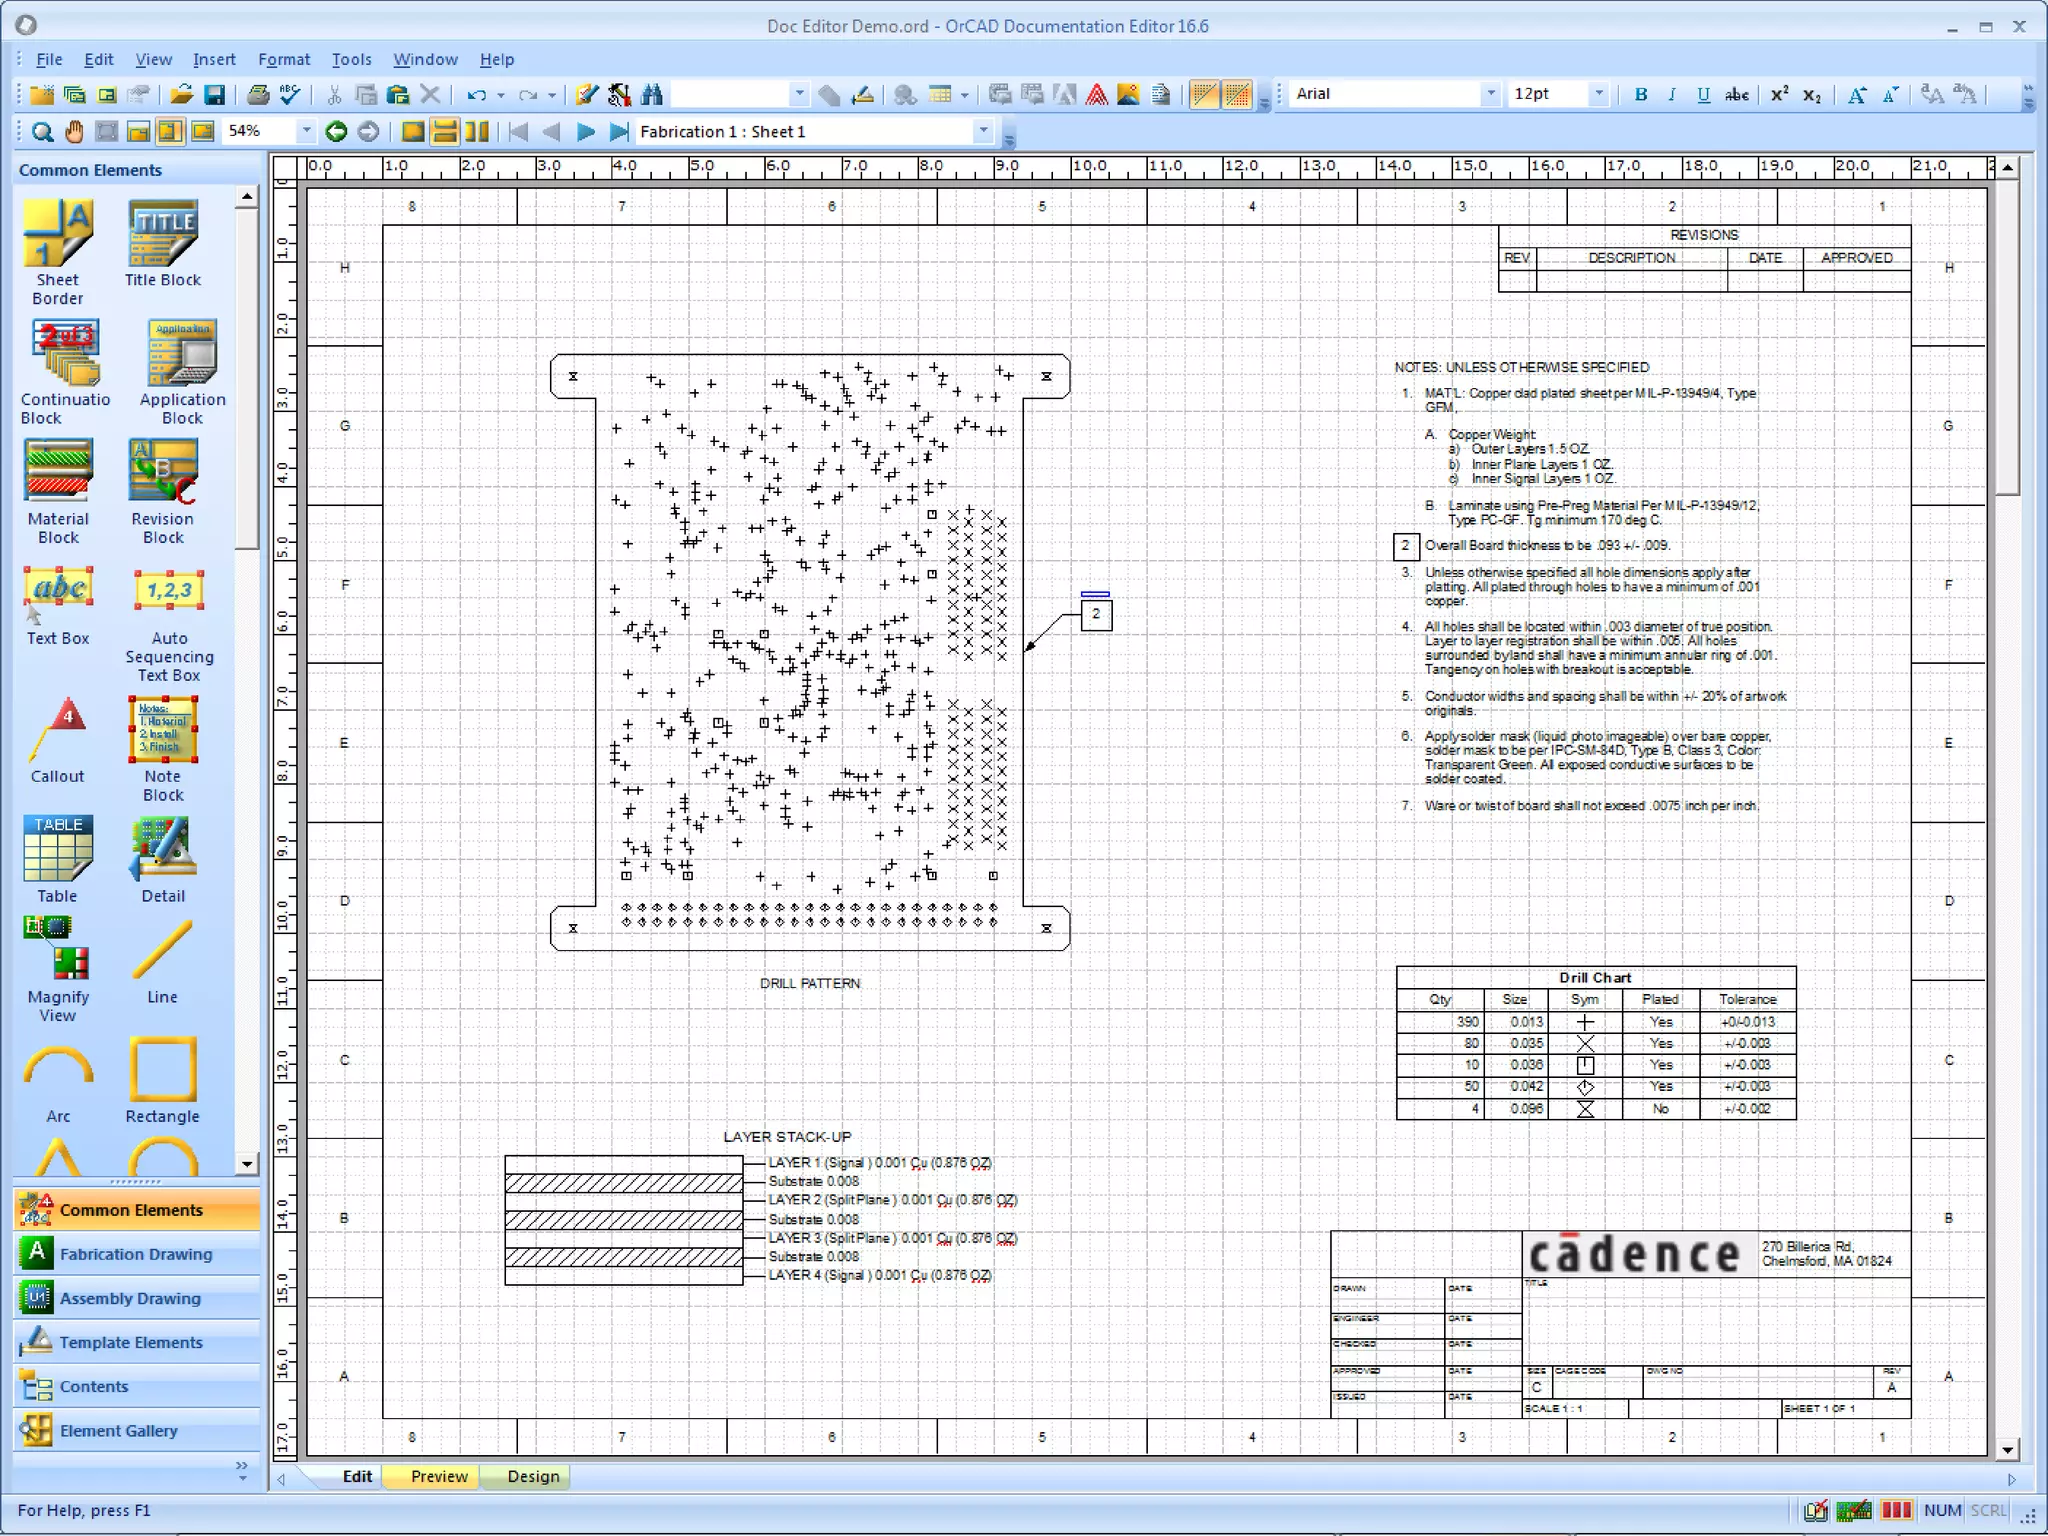Viewport: 2048px width, 1536px height.
Task: Click the binoculars Find icon
Action: pyautogui.click(x=653, y=94)
